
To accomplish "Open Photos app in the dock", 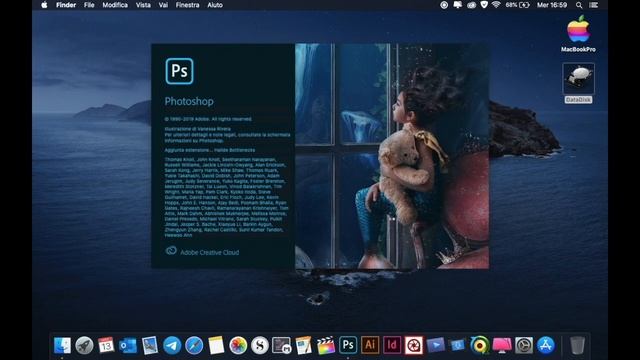I will tap(238, 346).
